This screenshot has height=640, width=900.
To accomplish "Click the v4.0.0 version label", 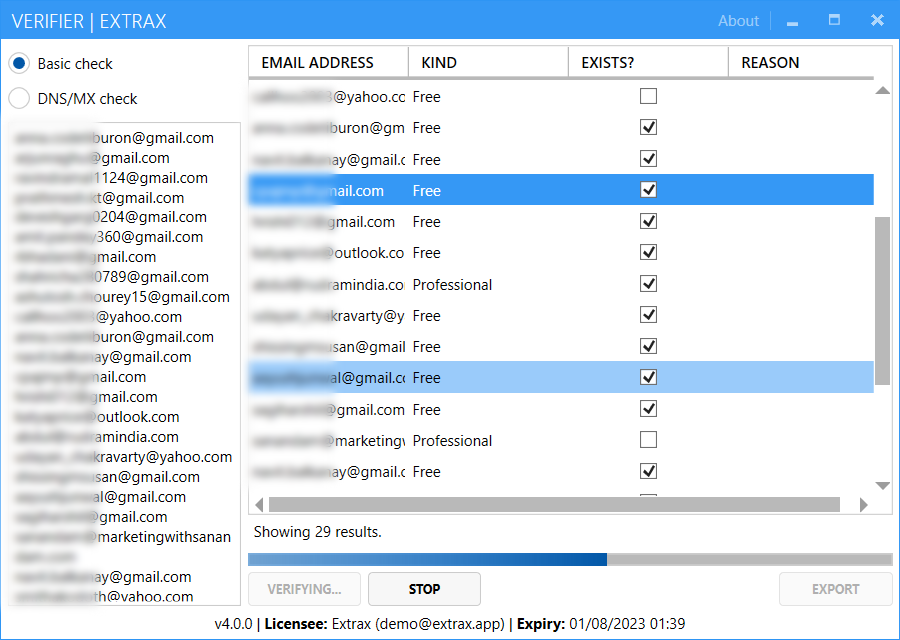I will point(234,624).
